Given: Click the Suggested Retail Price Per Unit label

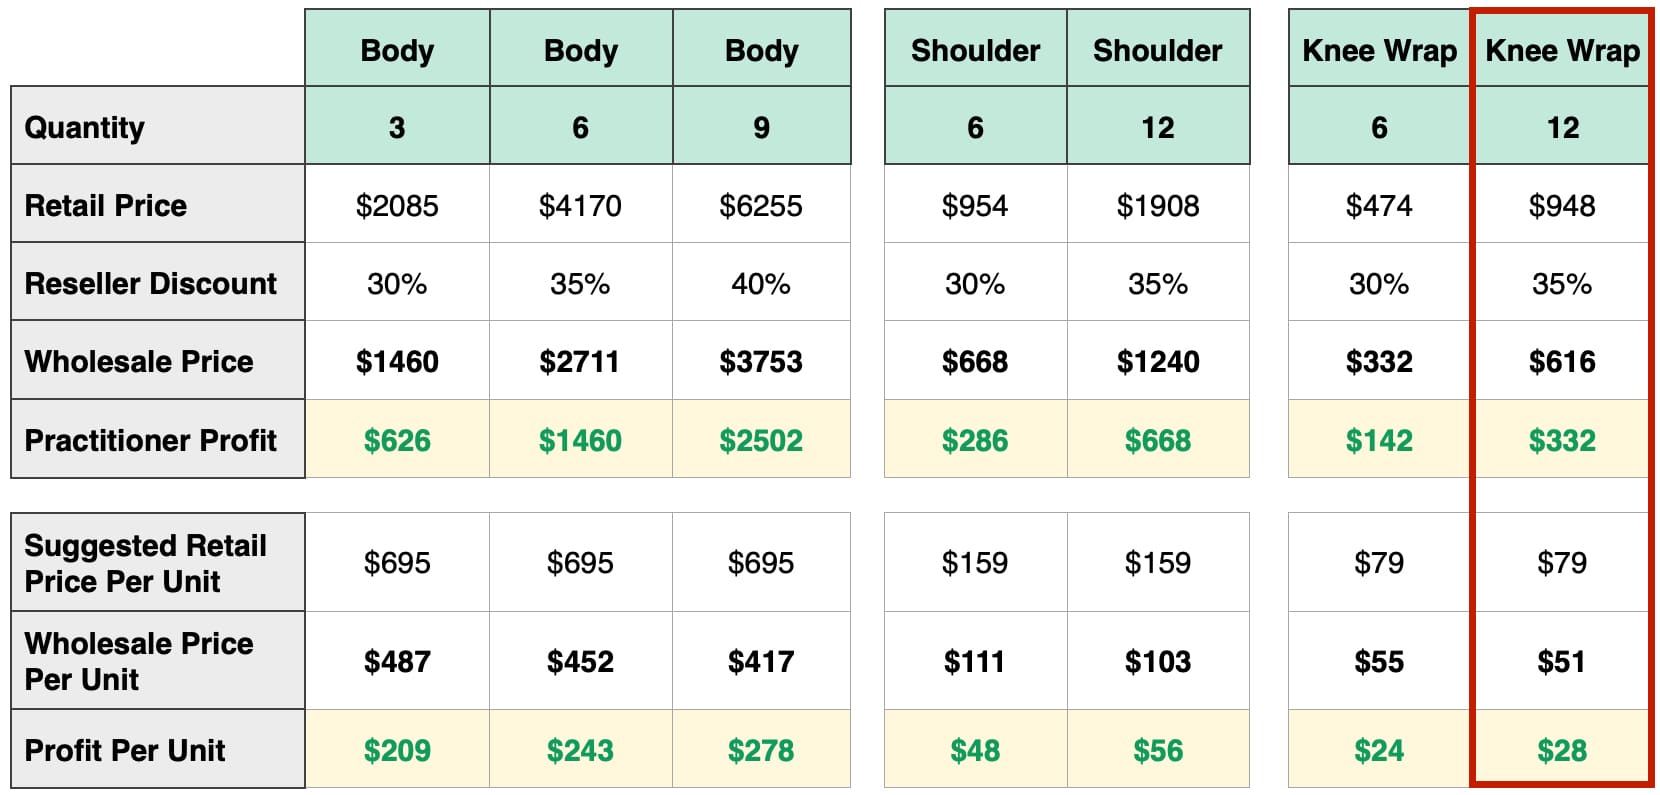Looking at the screenshot, I should coord(158,562).
